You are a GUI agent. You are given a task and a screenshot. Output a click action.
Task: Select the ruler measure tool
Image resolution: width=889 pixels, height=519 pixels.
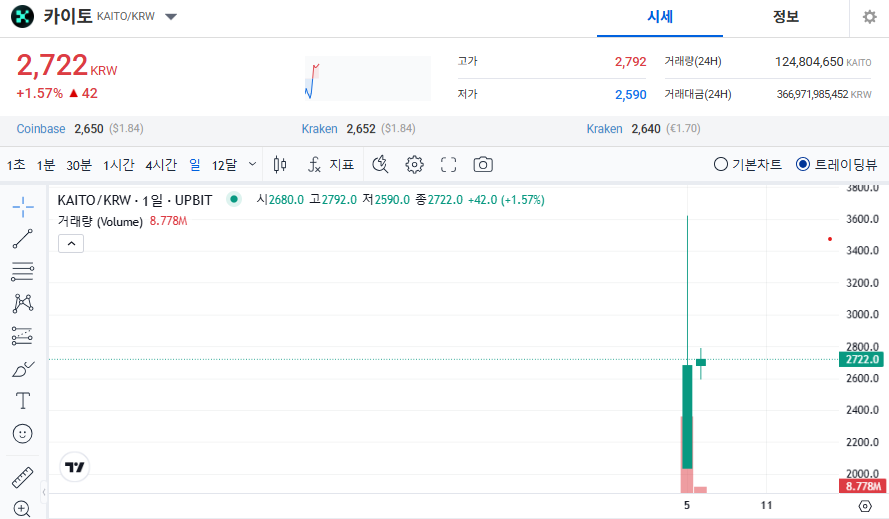[23, 478]
